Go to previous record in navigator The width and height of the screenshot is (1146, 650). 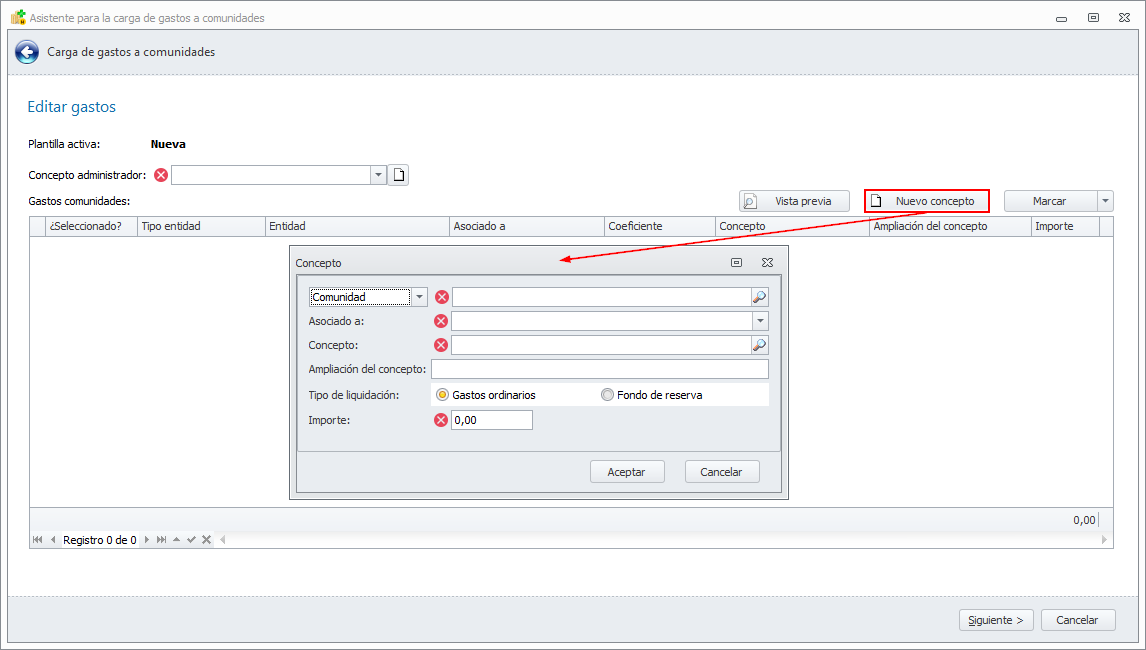53,540
